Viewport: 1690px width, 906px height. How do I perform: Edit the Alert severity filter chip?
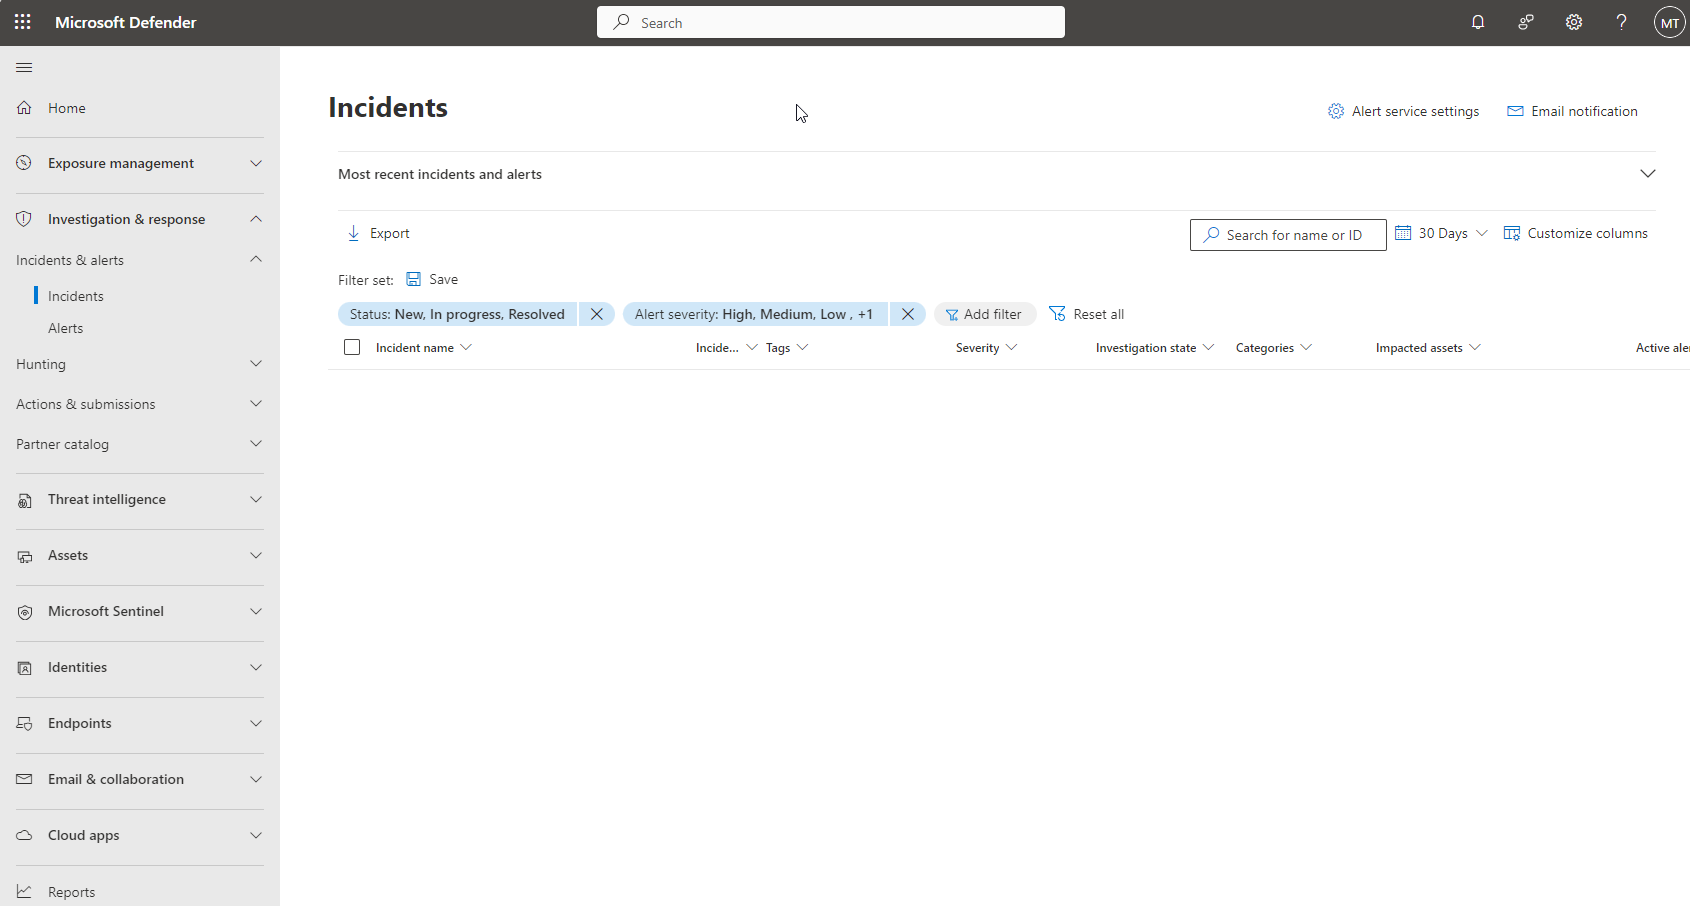(755, 314)
